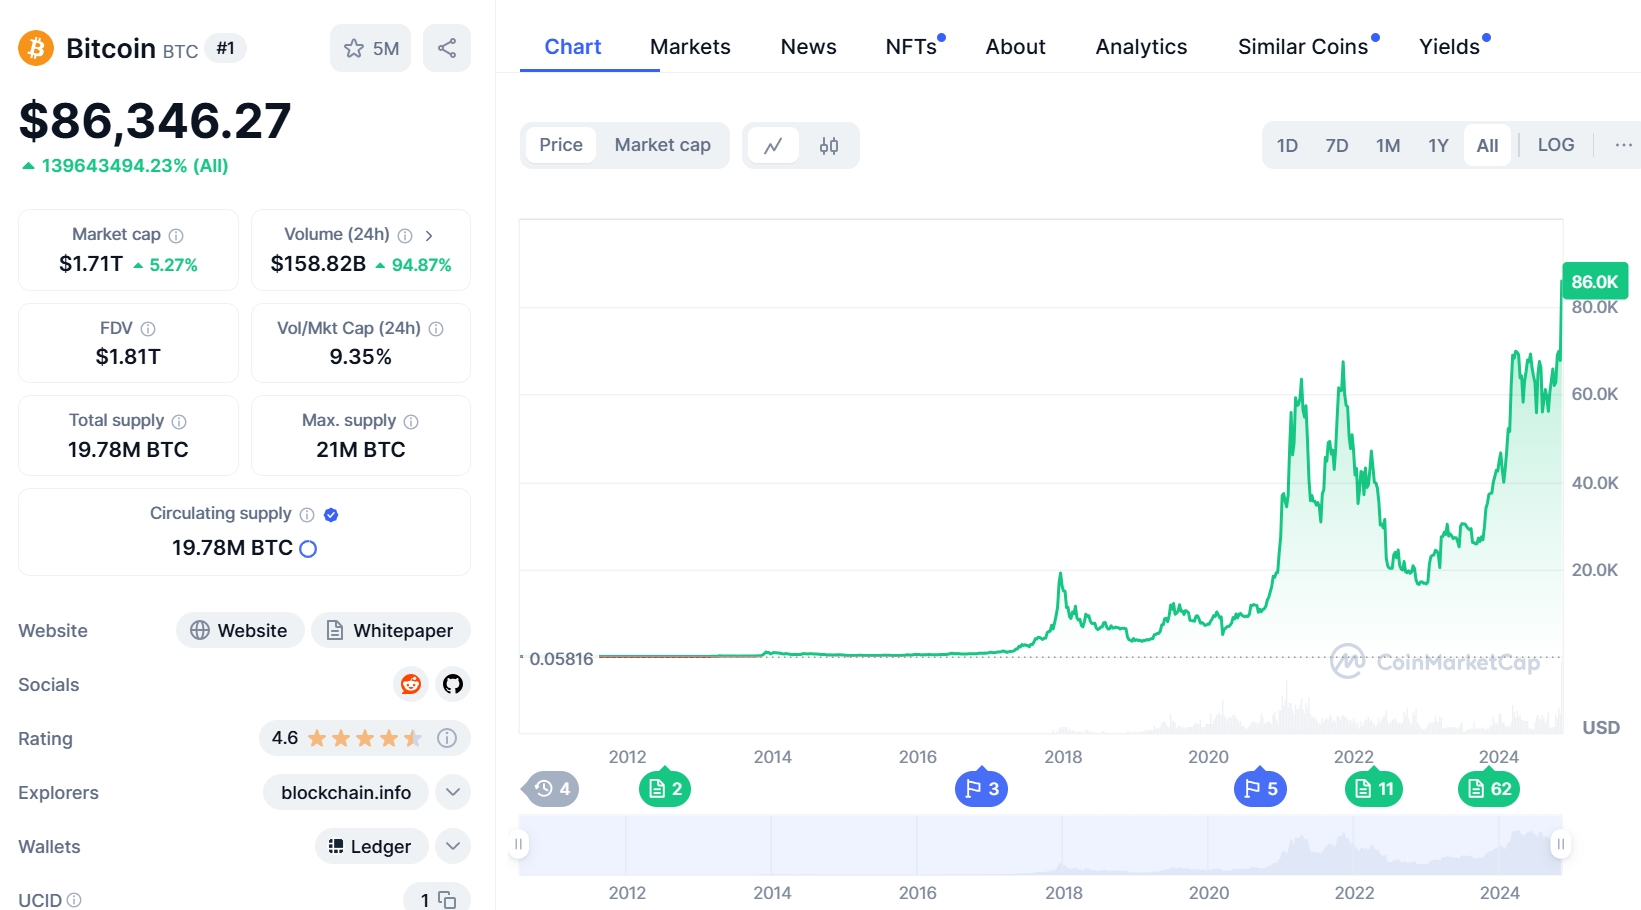Open the Reddit social link
1641x910 pixels.
(x=410, y=684)
